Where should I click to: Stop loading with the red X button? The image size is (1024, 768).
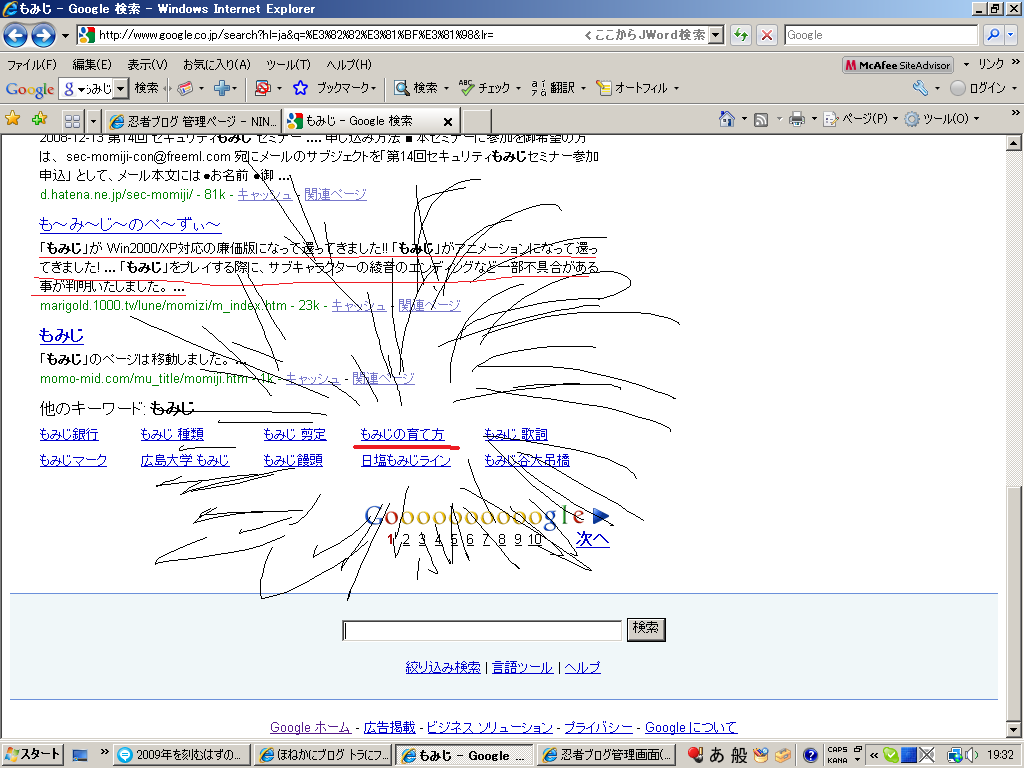click(767, 35)
